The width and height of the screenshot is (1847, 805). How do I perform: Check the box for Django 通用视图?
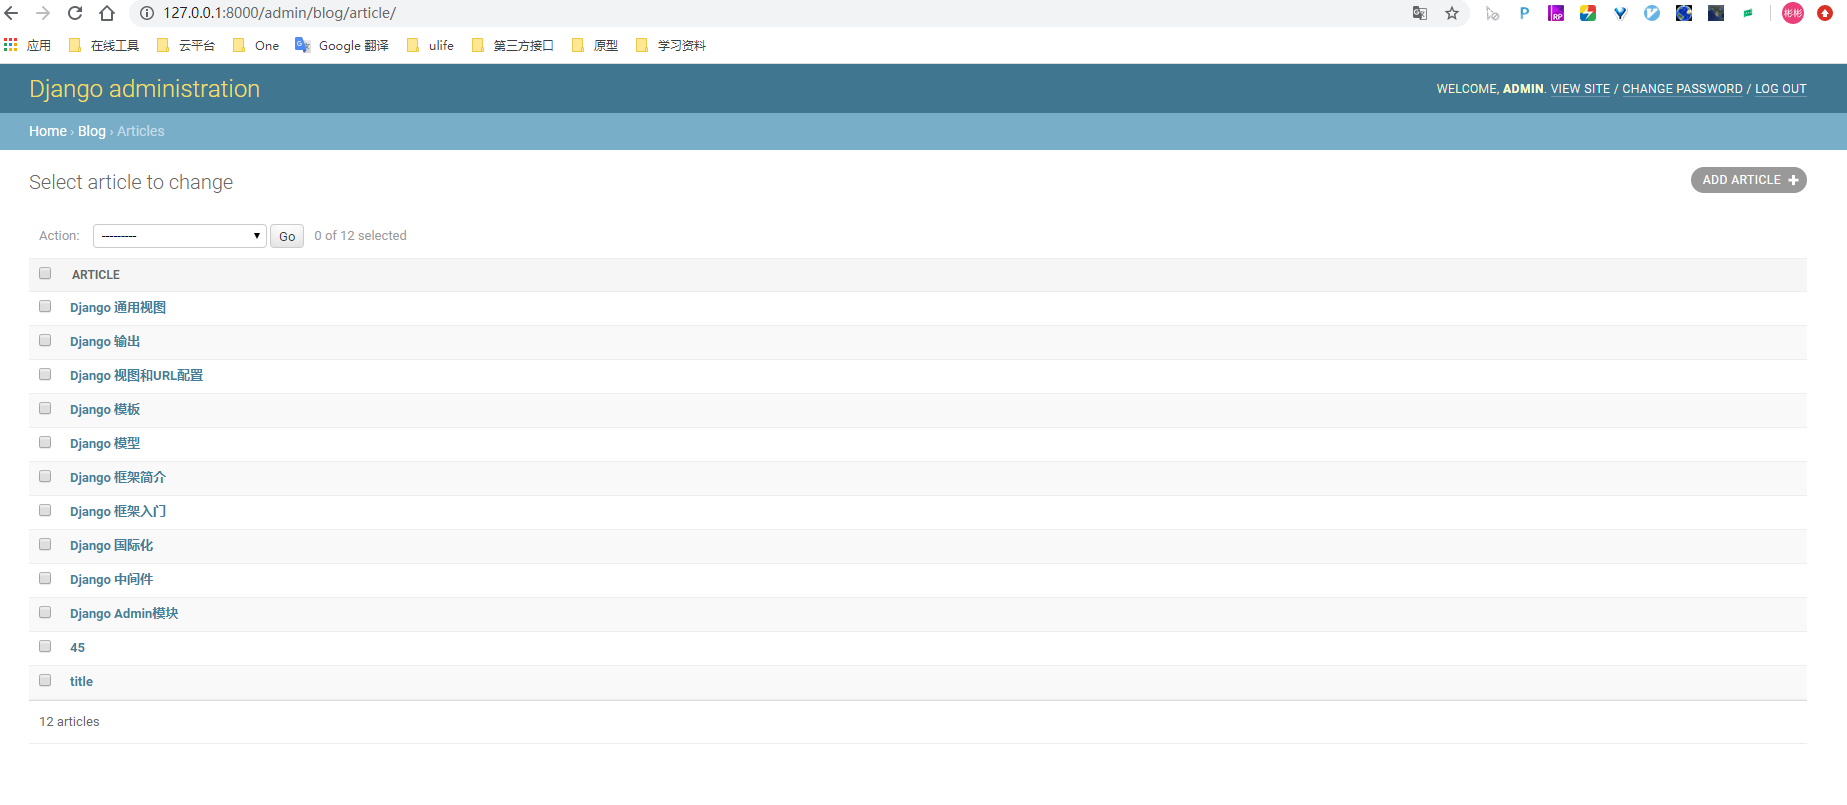45,306
